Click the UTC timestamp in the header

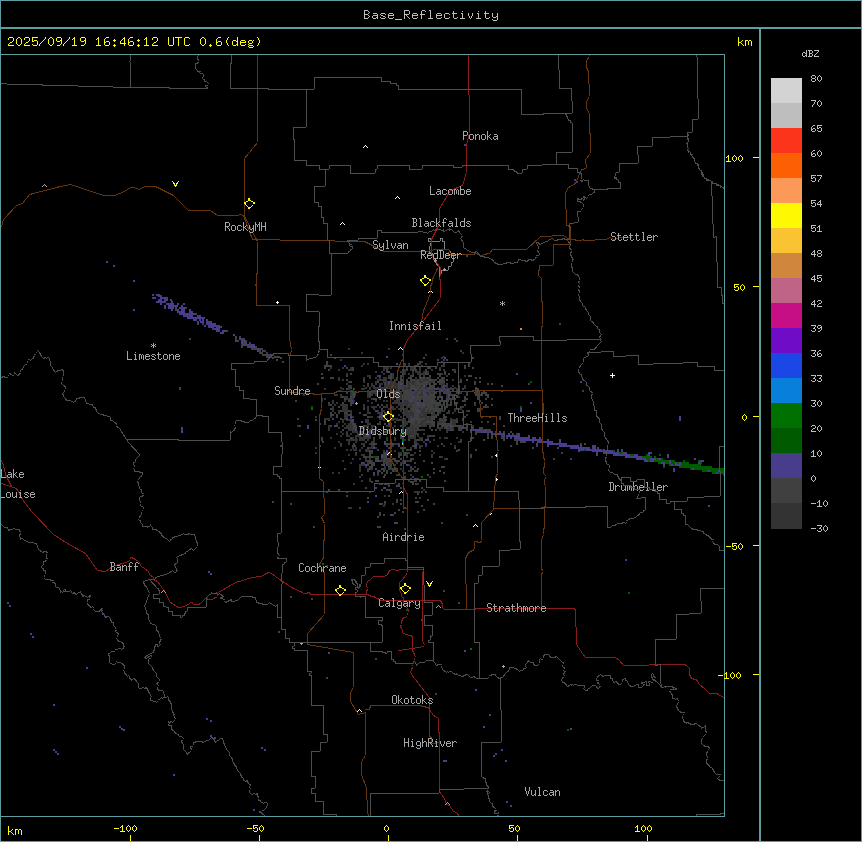134,42
